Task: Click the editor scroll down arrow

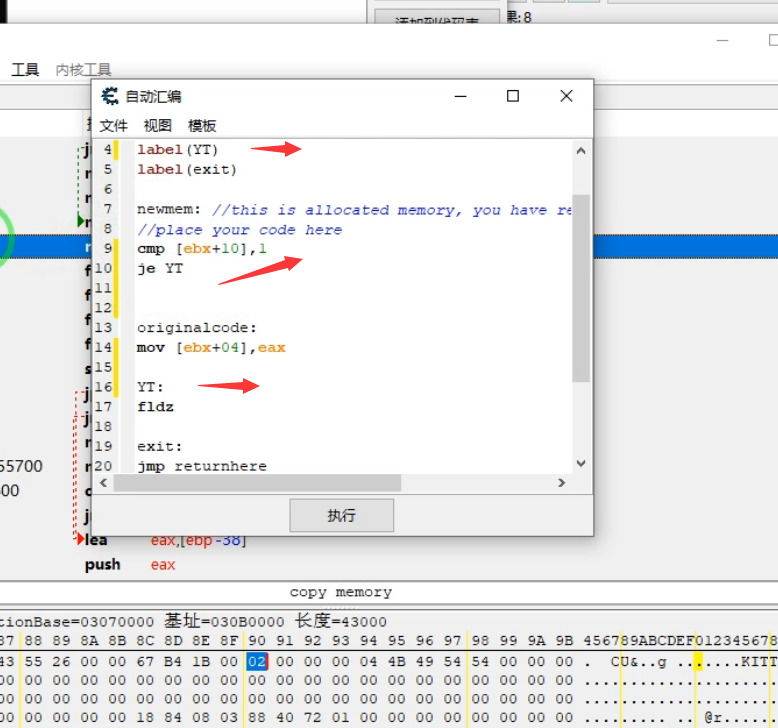Action: click(x=581, y=463)
